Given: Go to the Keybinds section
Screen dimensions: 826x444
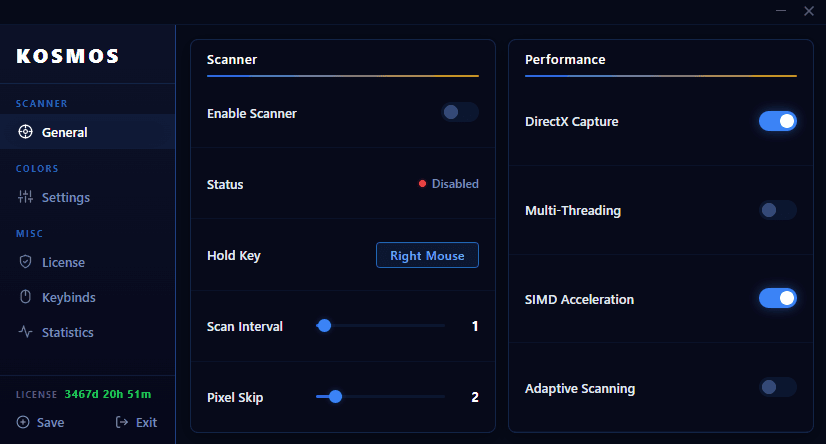Looking at the screenshot, I should [x=68, y=297].
